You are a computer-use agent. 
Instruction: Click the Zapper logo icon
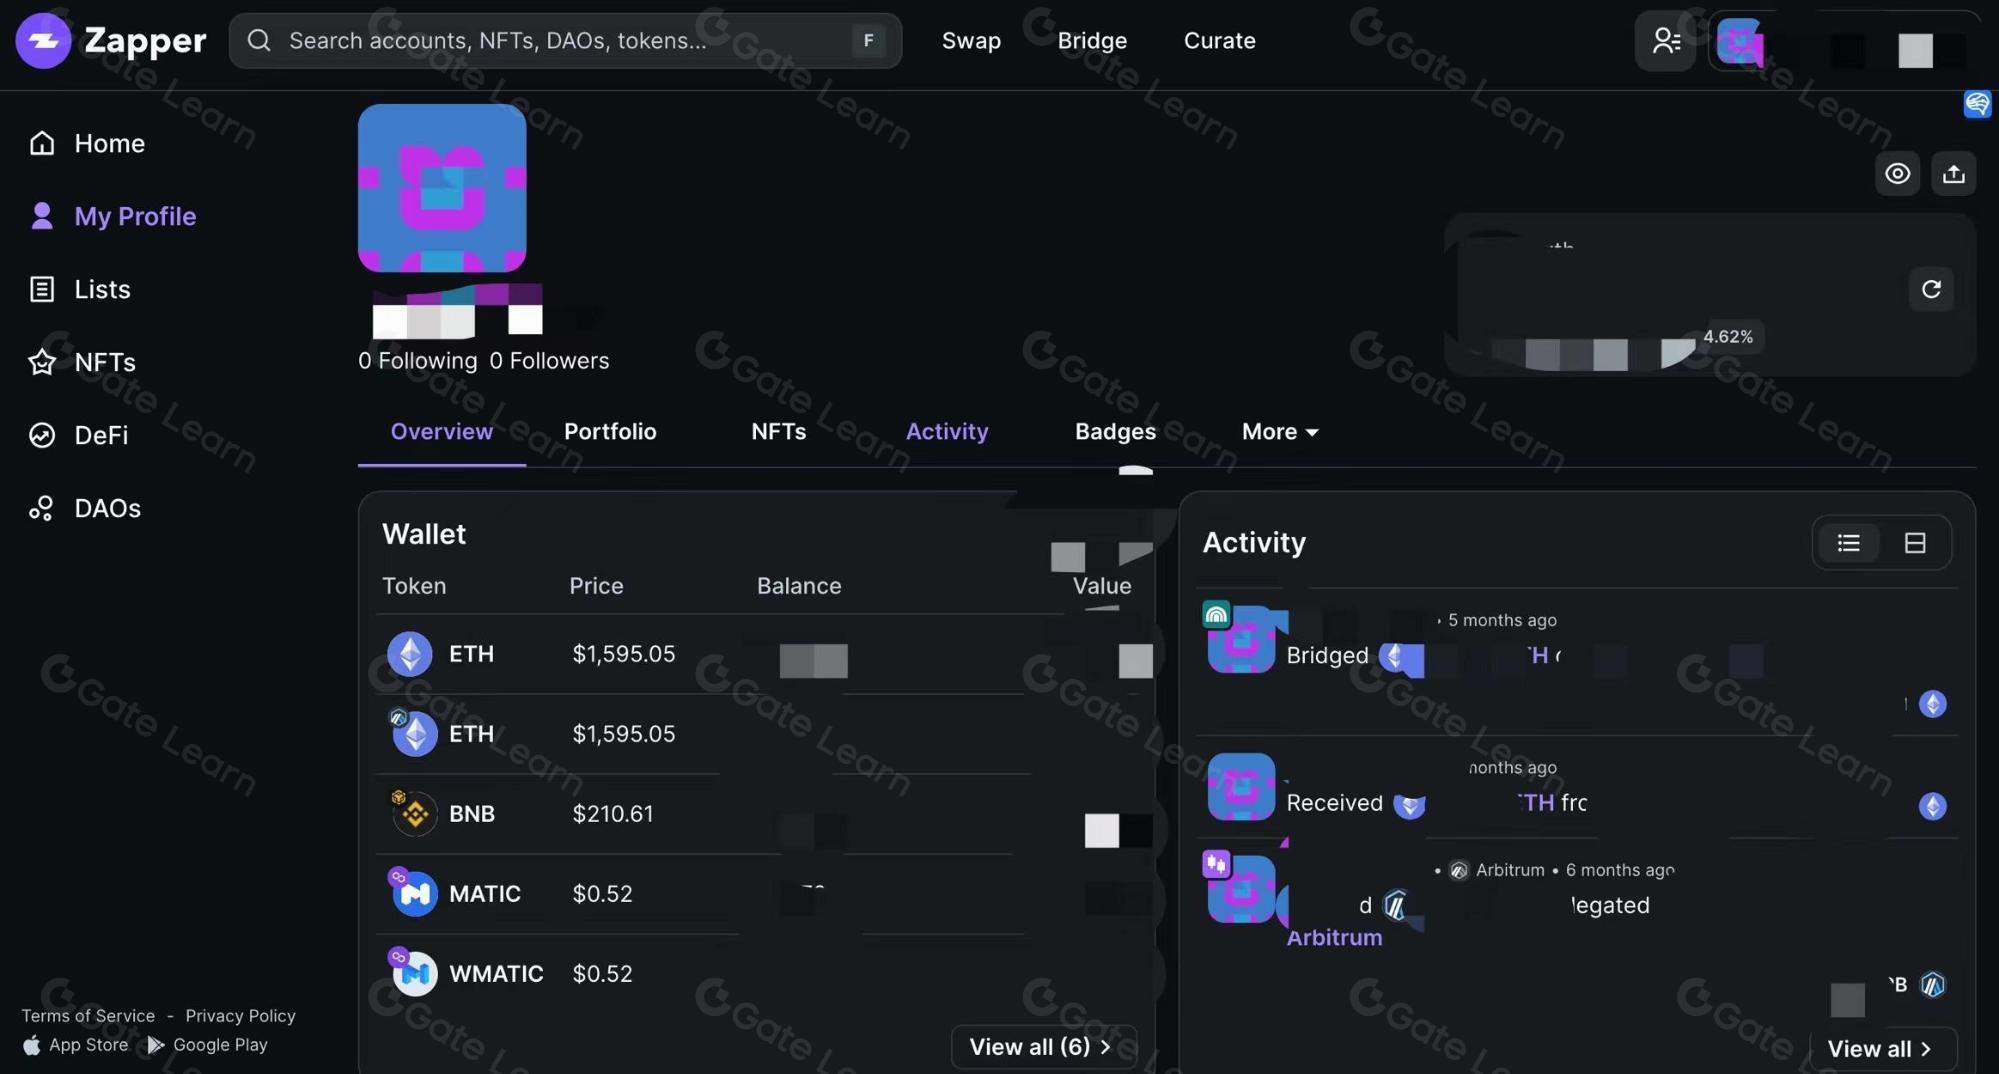coord(43,41)
